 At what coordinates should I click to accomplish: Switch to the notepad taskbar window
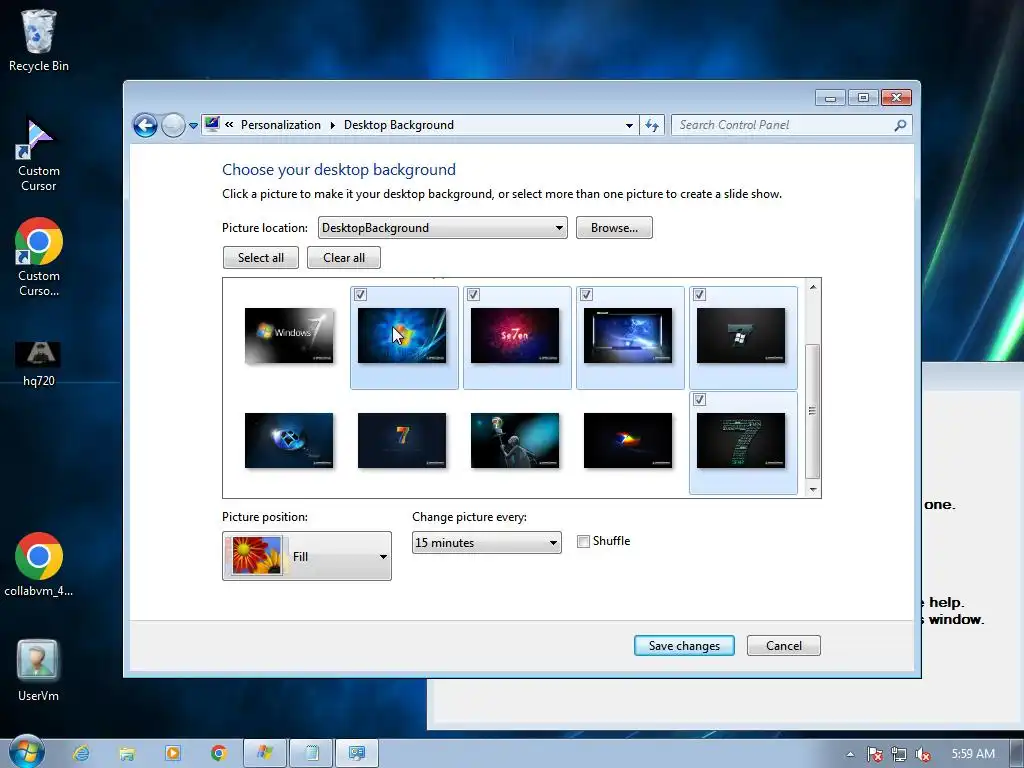coord(311,753)
